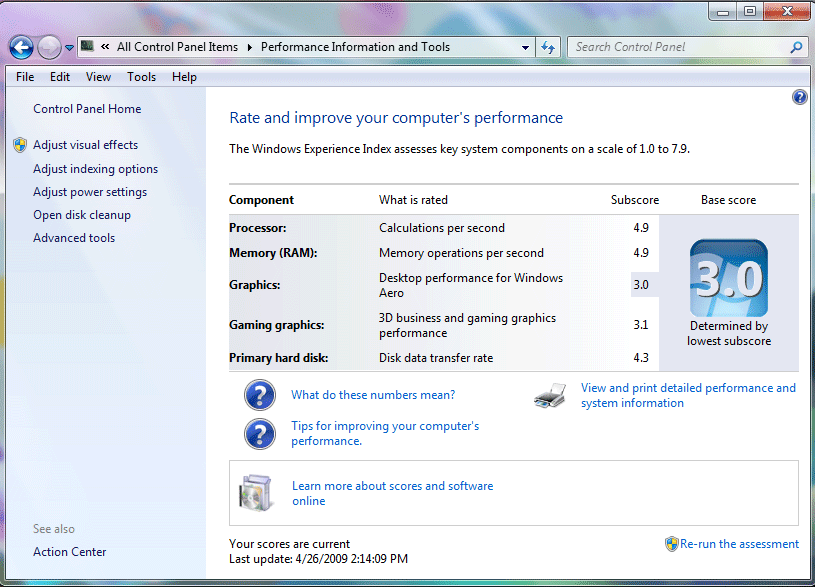Open recent pages dropdown beside the Forward arrow

(69, 48)
